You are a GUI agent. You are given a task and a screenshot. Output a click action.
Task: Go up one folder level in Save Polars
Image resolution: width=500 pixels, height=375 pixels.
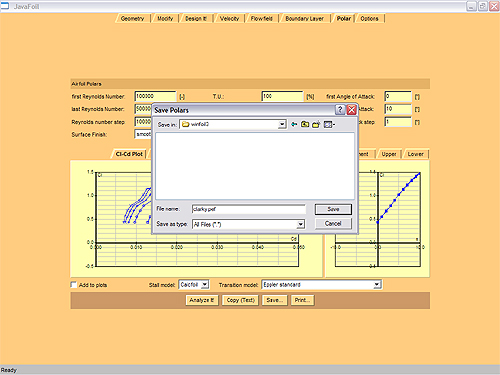pos(305,124)
